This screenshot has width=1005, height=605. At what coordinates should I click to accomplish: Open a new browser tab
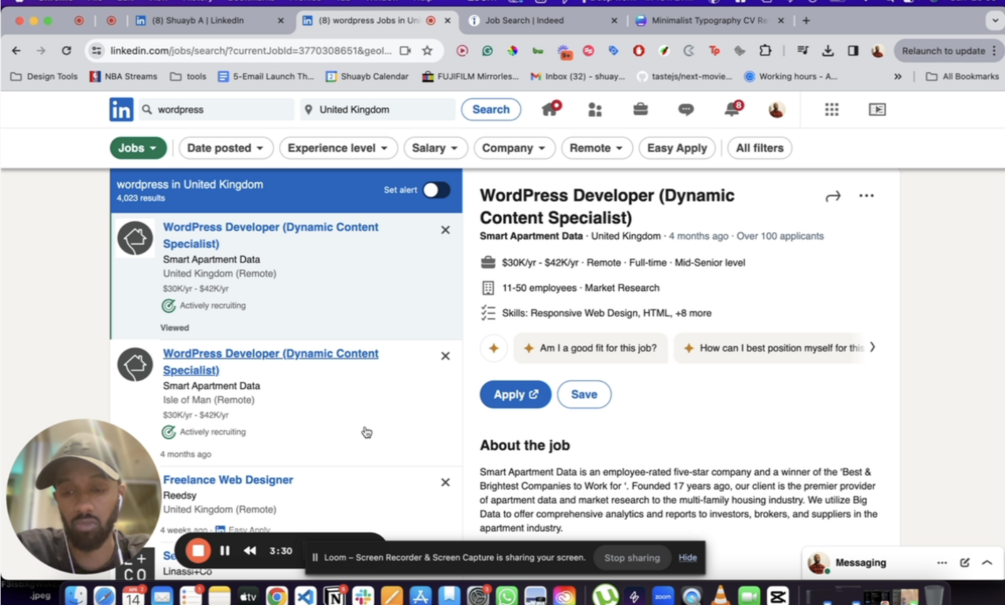pyautogui.click(x=806, y=21)
